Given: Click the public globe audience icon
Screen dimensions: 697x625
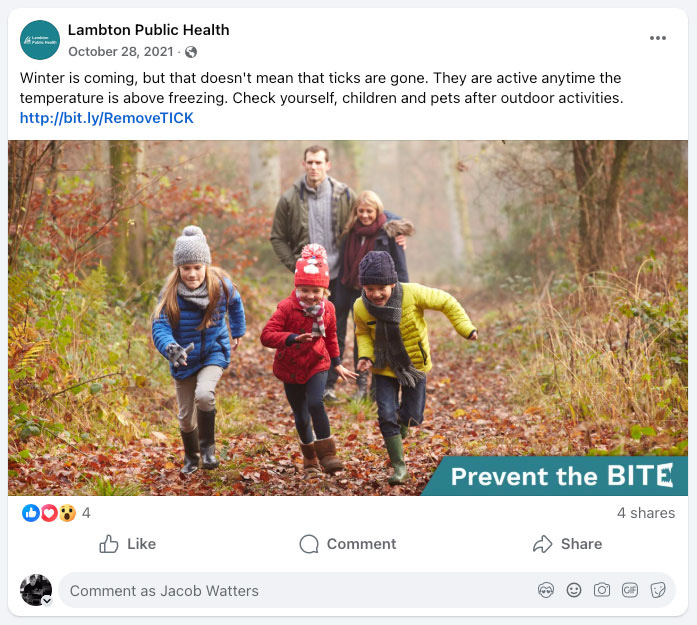Looking at the screenshot, I should point(191,52).
